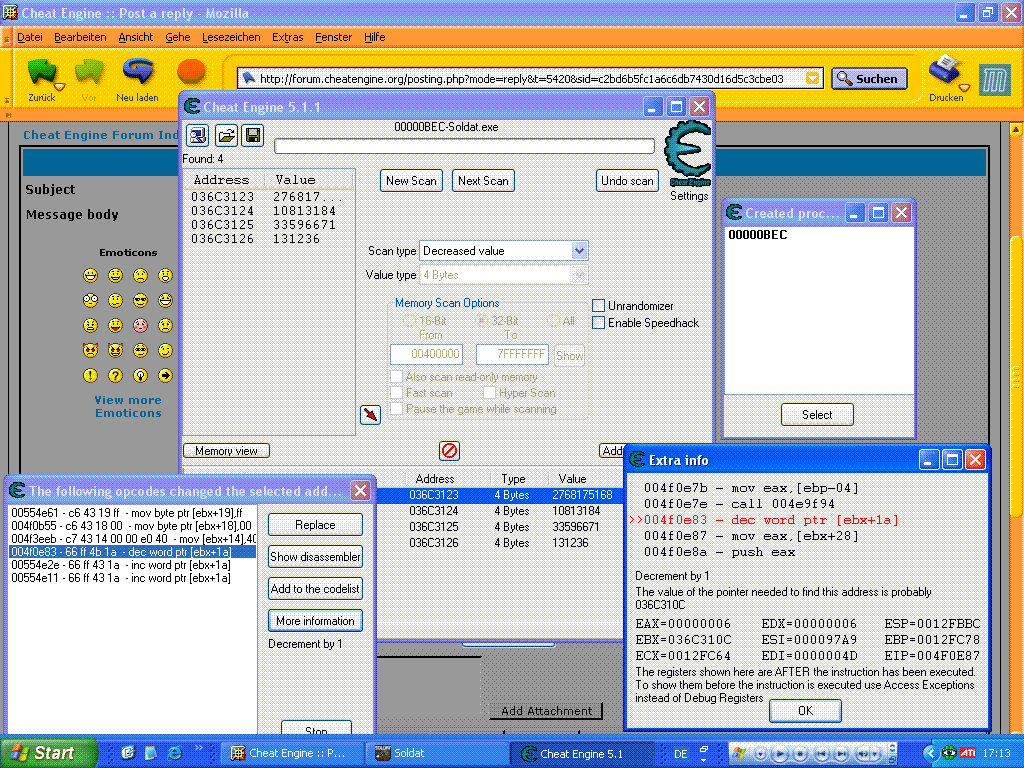The height and width of the screenshot is (768, 1024).
Task: Click the red clear list icon
Action: click(x=450, y=451)
